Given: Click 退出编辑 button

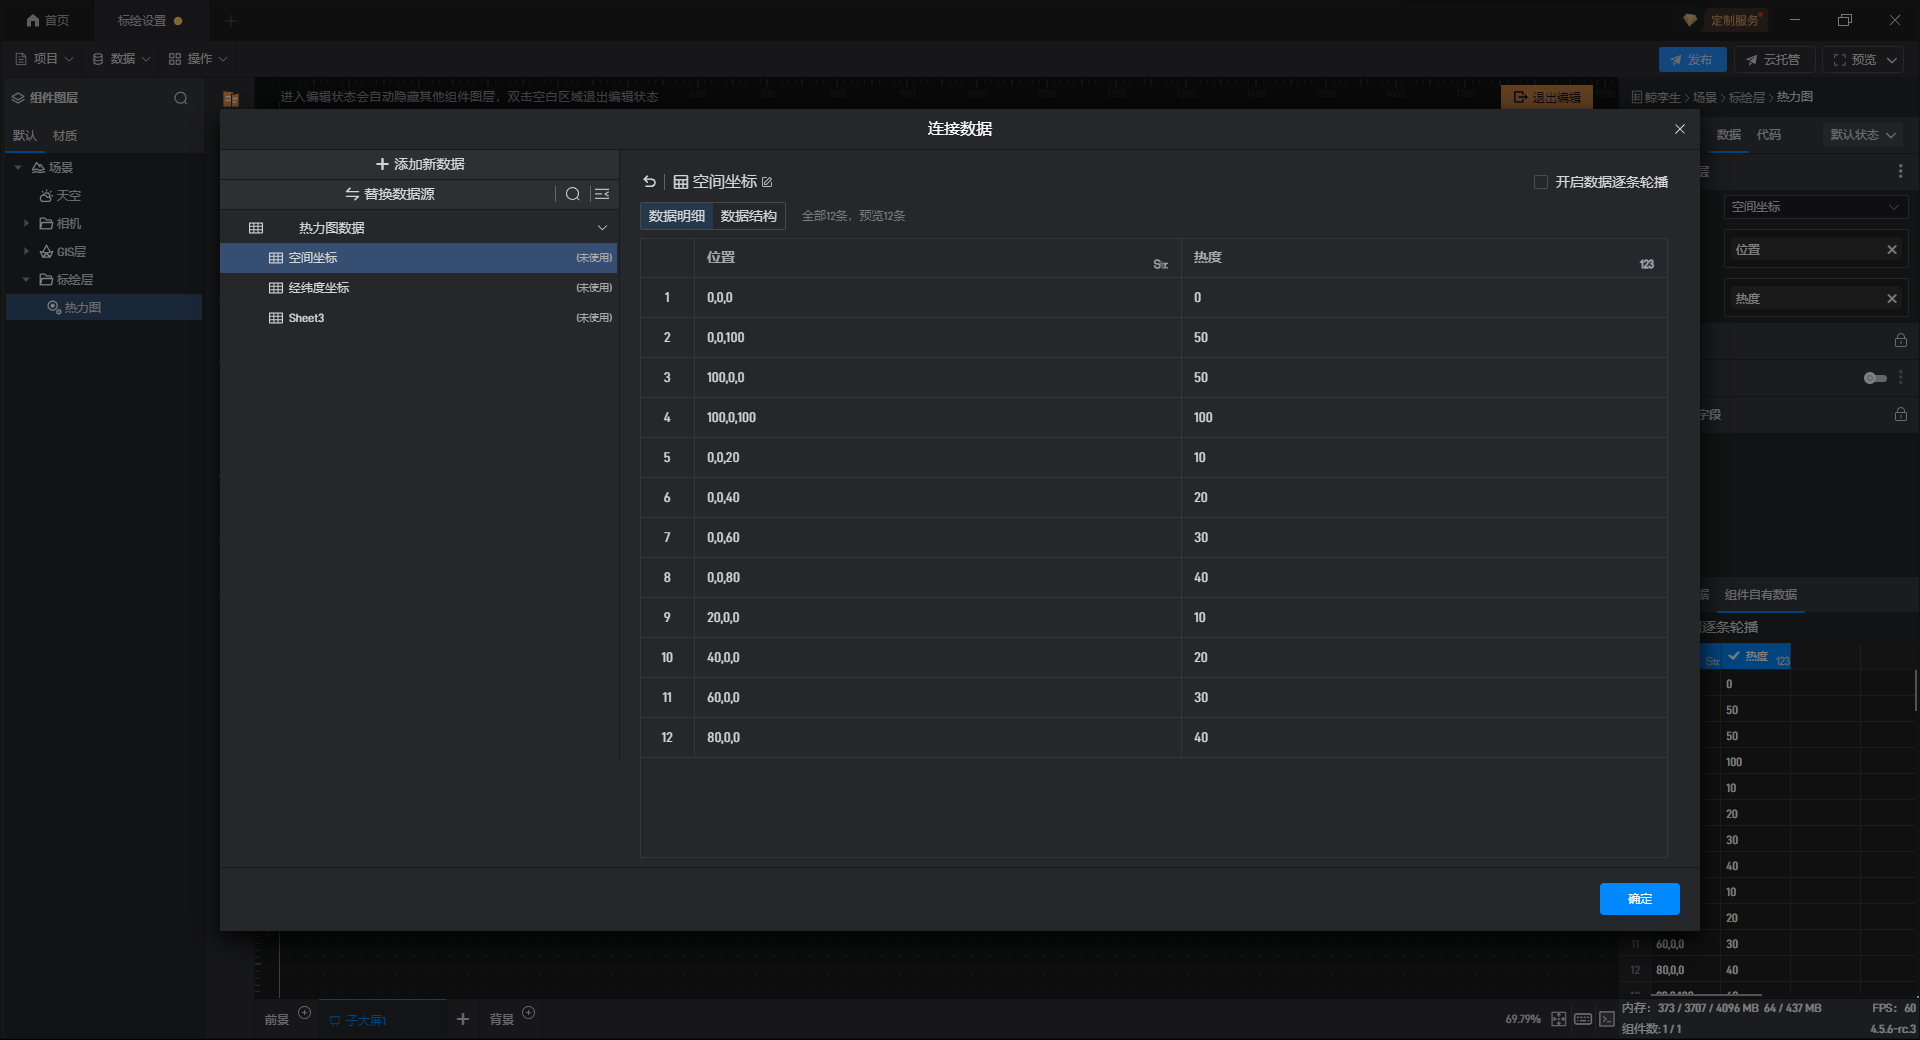Looking at the screenshot, I should [1547, 97].
